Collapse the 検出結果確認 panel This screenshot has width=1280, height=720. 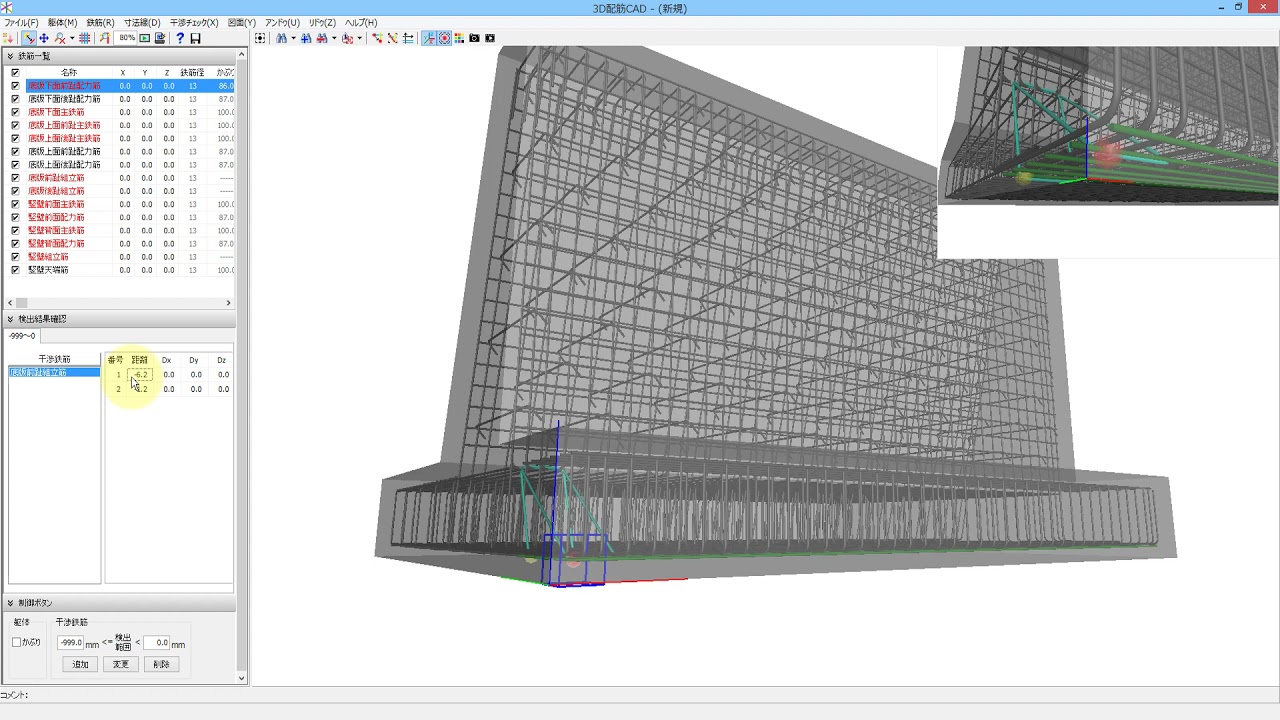[10, 319]
